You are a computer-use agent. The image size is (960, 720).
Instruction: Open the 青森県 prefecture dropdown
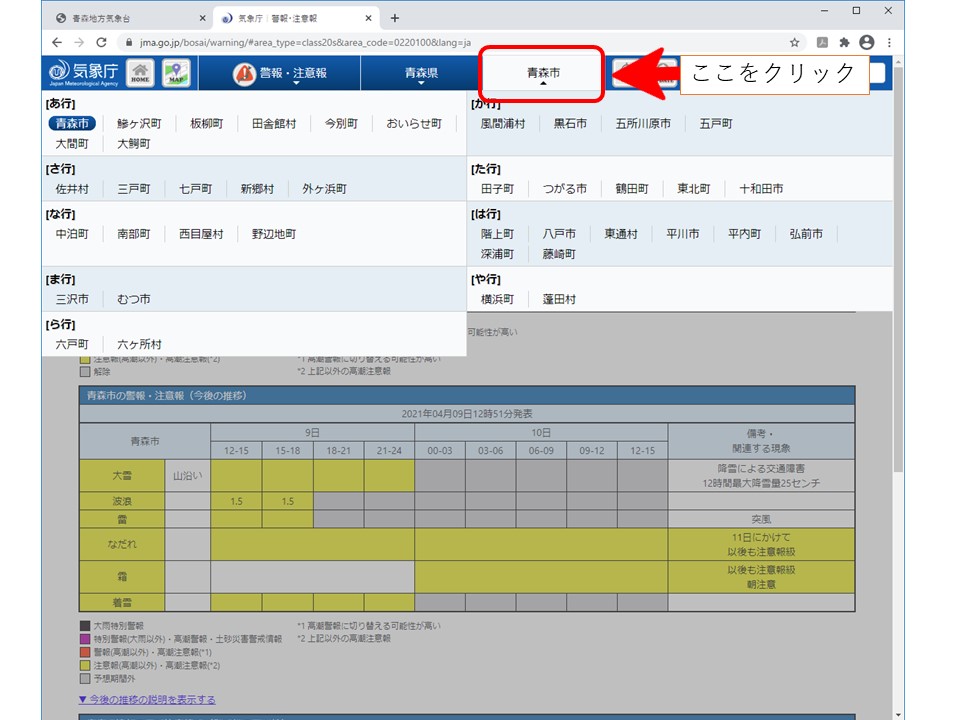point(421,73)
